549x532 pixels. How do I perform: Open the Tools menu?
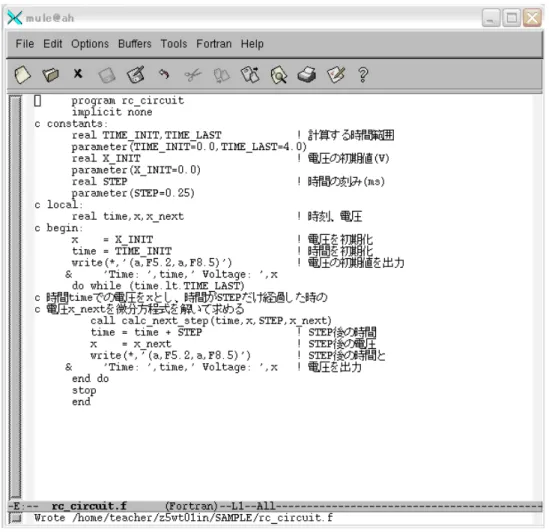click(x=174, y=44)
